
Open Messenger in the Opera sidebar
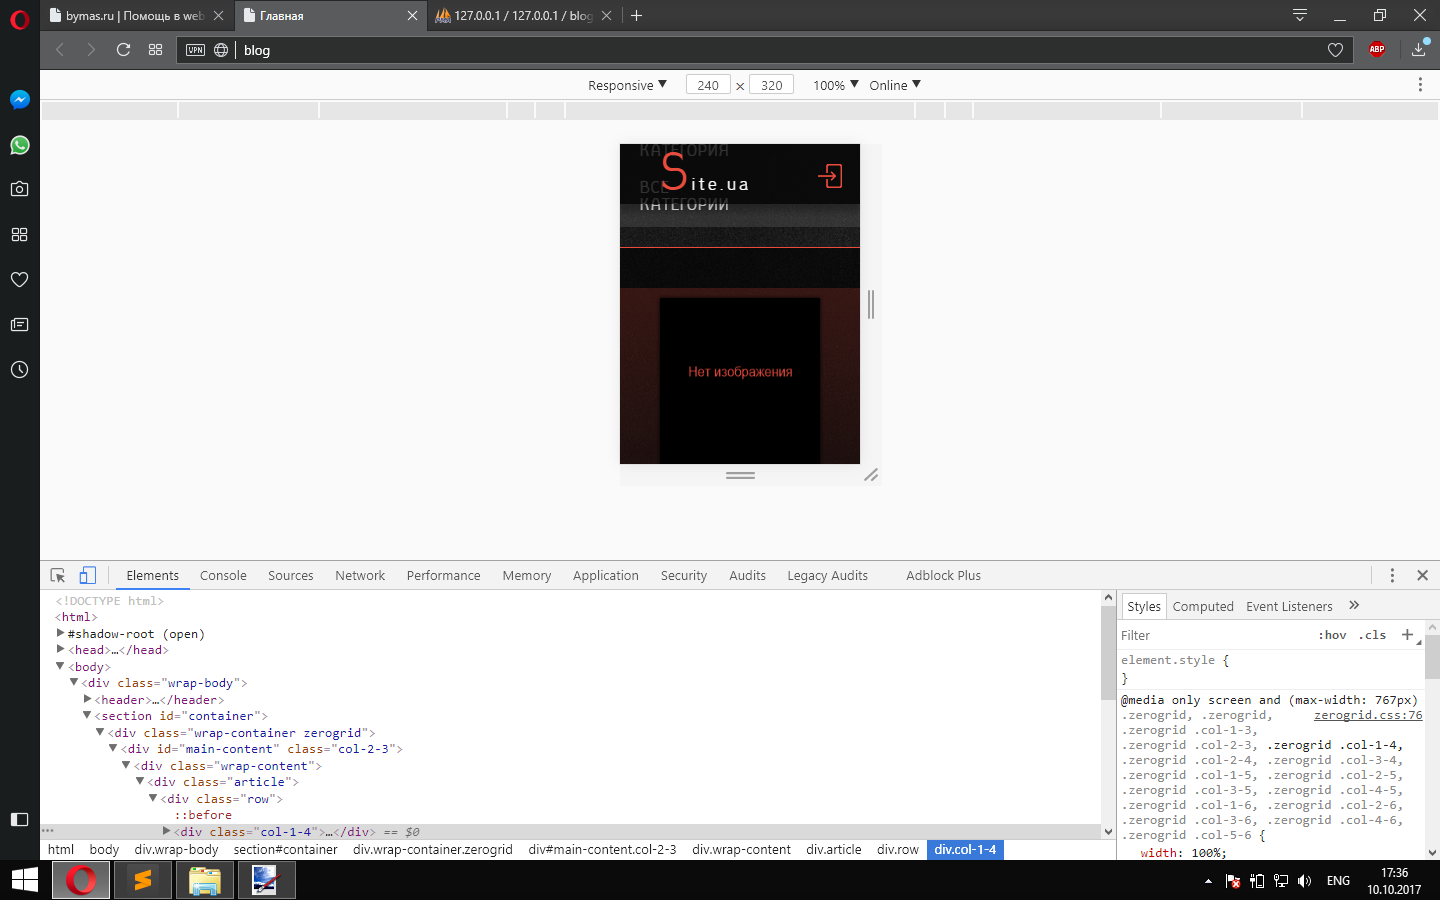click(19, 100)
